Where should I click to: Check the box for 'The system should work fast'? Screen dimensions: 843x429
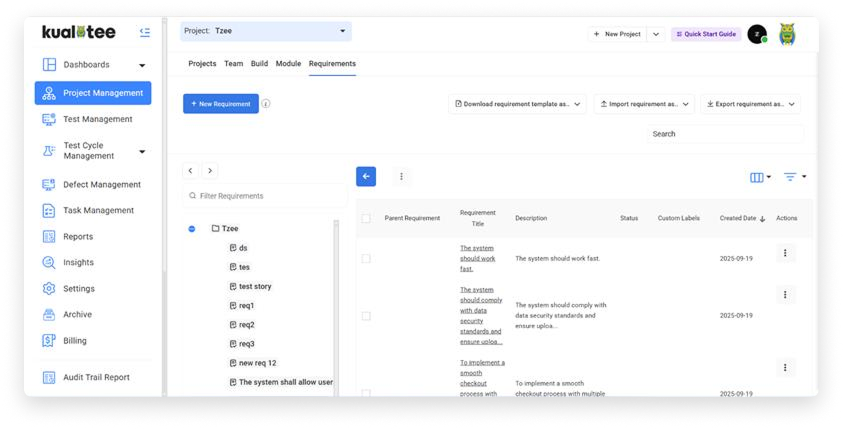coord(366,258)
